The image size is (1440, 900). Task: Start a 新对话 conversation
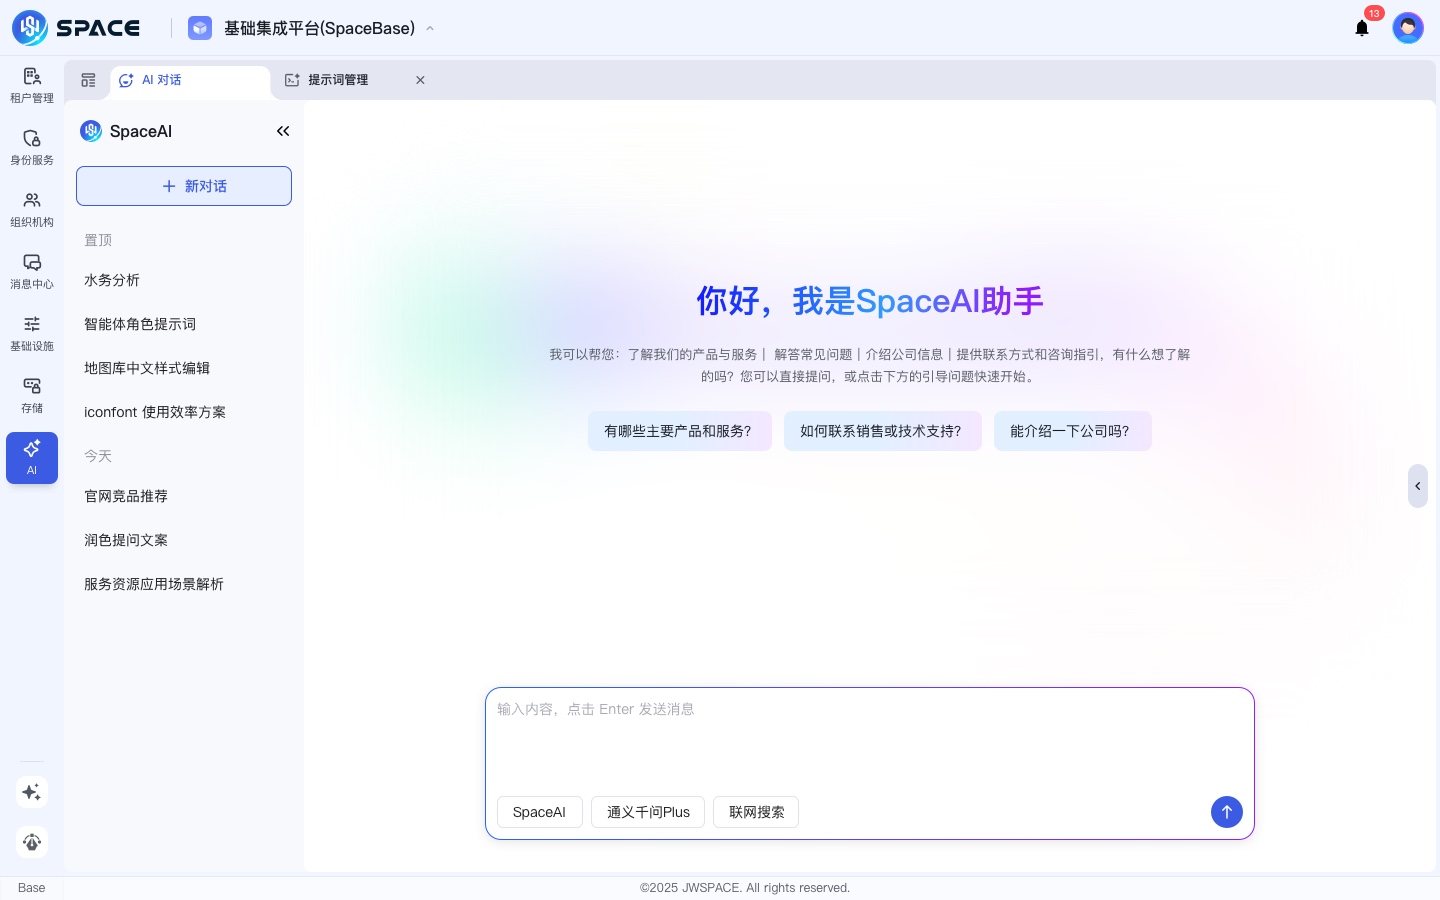pyautogui.click(x=184, y=186)
